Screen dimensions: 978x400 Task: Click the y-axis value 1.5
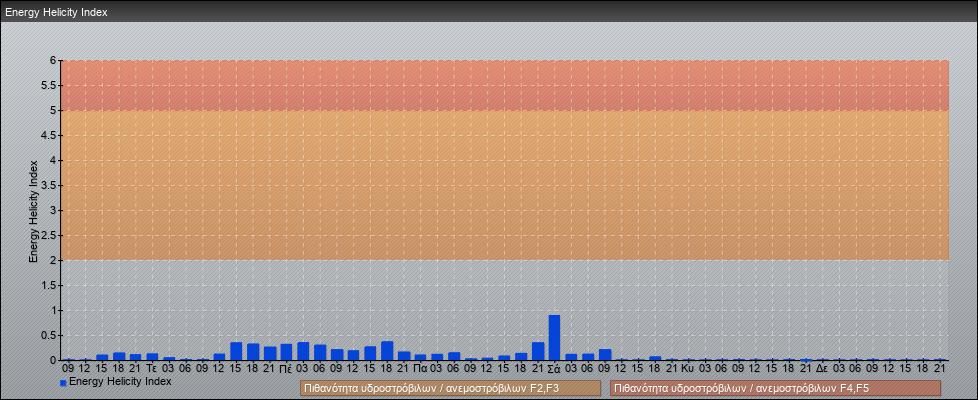coord(50,285)
